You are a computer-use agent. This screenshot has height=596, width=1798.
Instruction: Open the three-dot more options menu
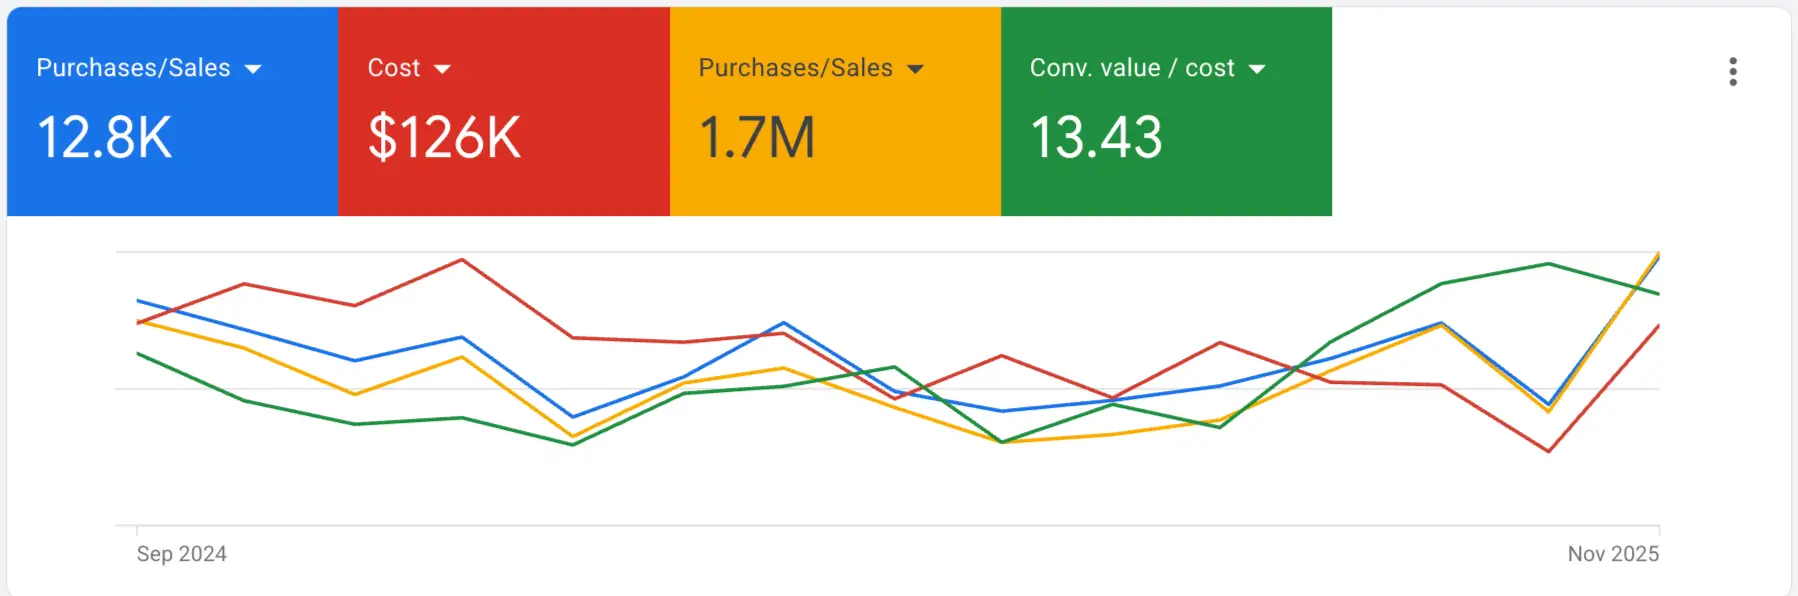[1732, 71]
